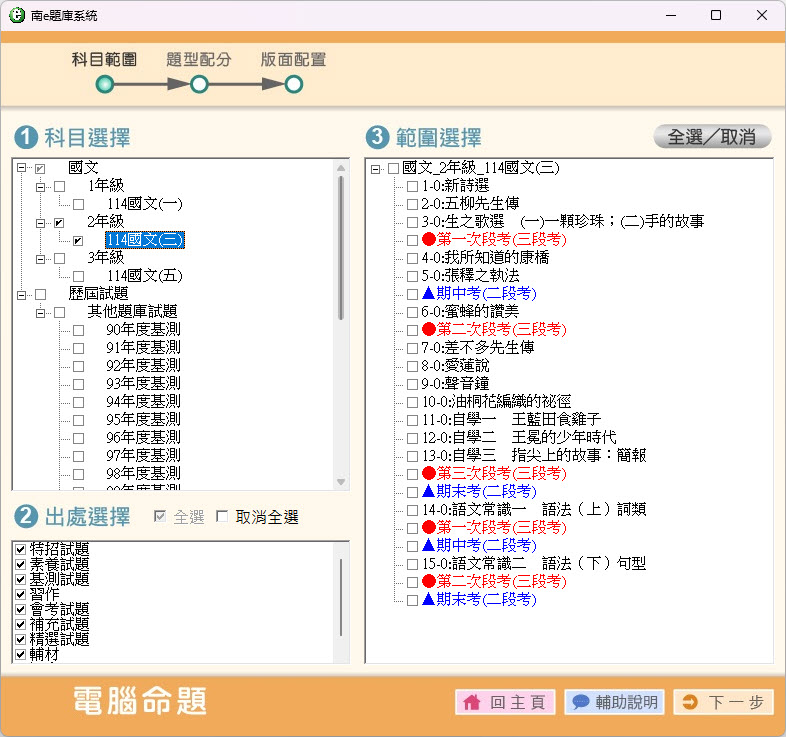Click the number 2 badge beside 出處選擇

[x=26, y=516]
